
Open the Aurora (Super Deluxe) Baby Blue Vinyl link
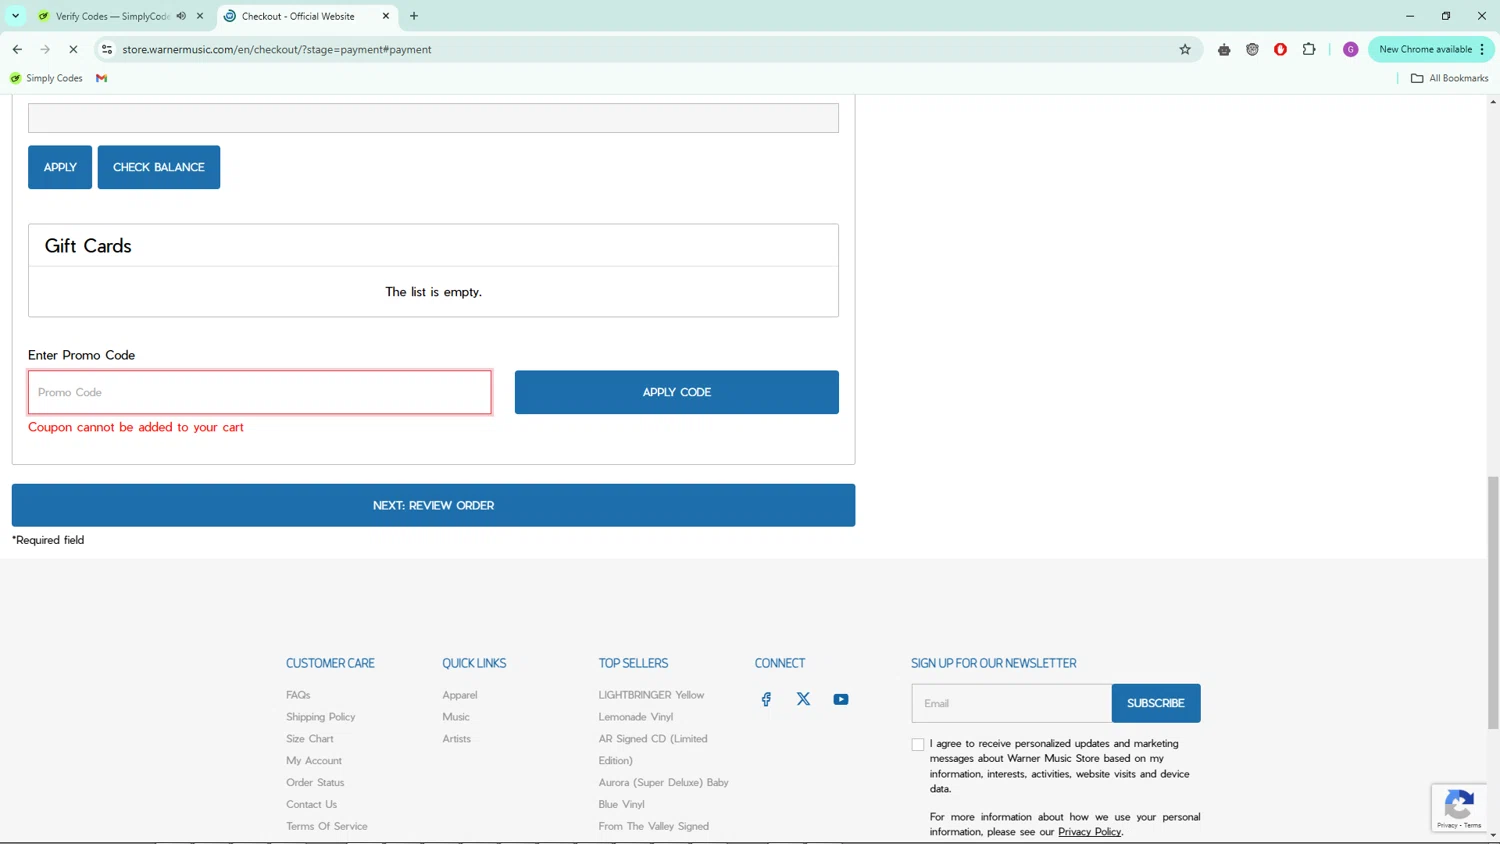click(664, 793)
